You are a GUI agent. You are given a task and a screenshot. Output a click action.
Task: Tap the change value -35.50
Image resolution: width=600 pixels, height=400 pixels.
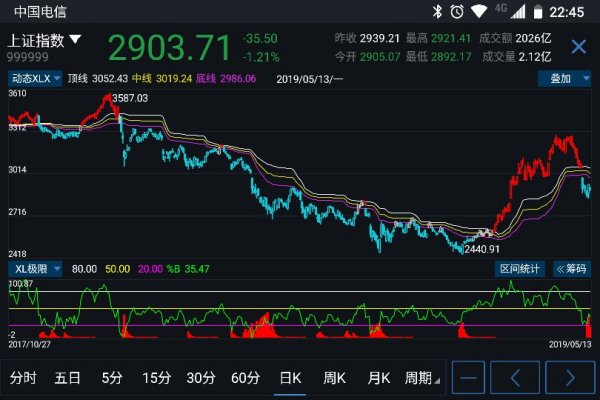coord(260,39)
